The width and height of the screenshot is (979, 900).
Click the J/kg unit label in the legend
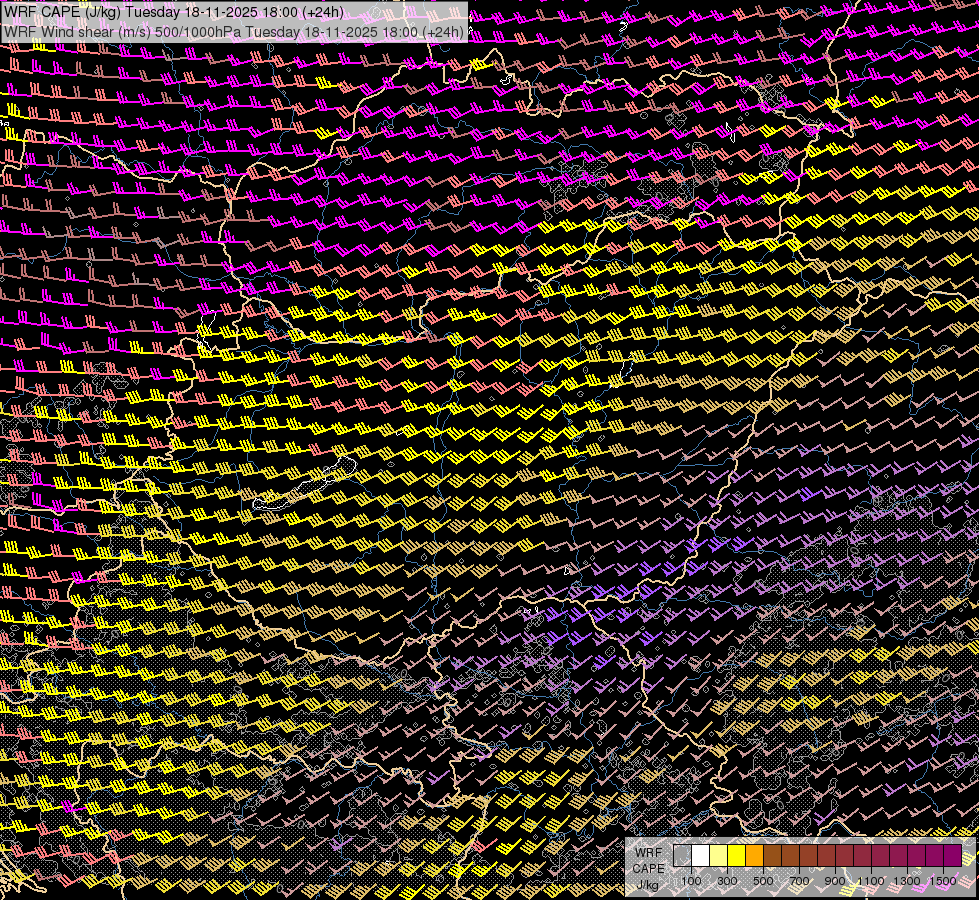point(647,884)
